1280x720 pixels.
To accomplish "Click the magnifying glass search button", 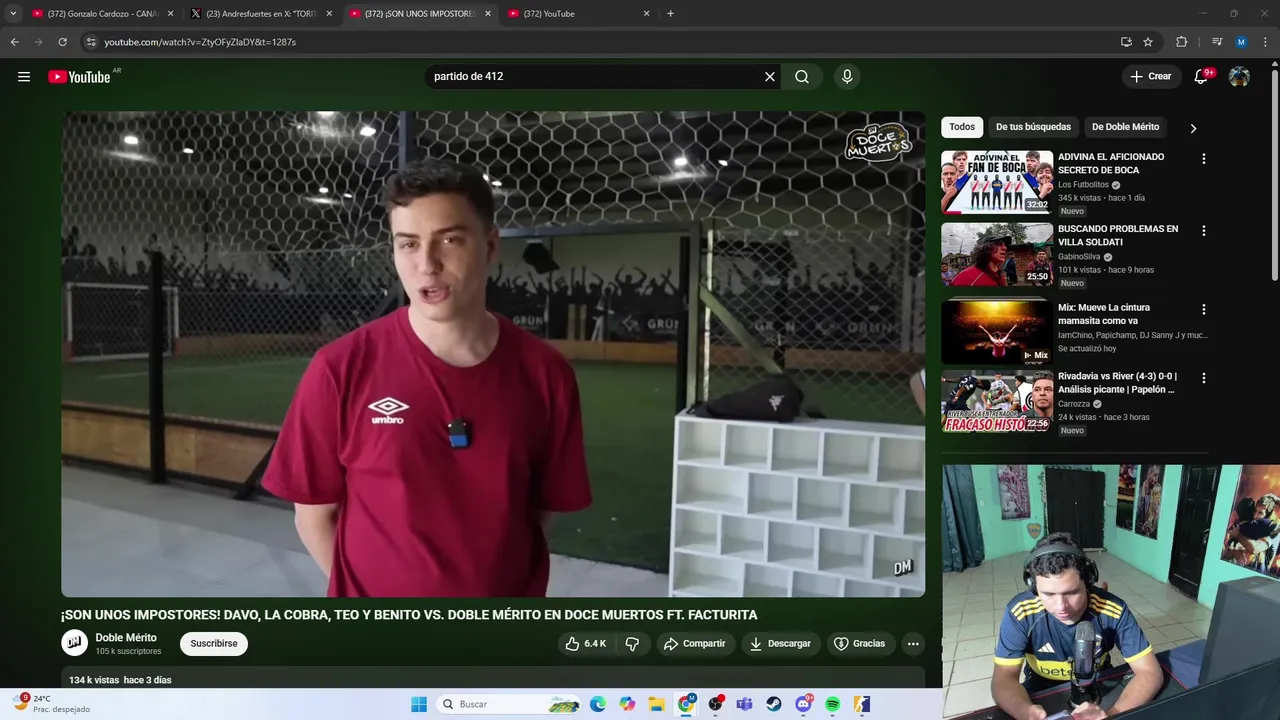I will tap(802, 77).
